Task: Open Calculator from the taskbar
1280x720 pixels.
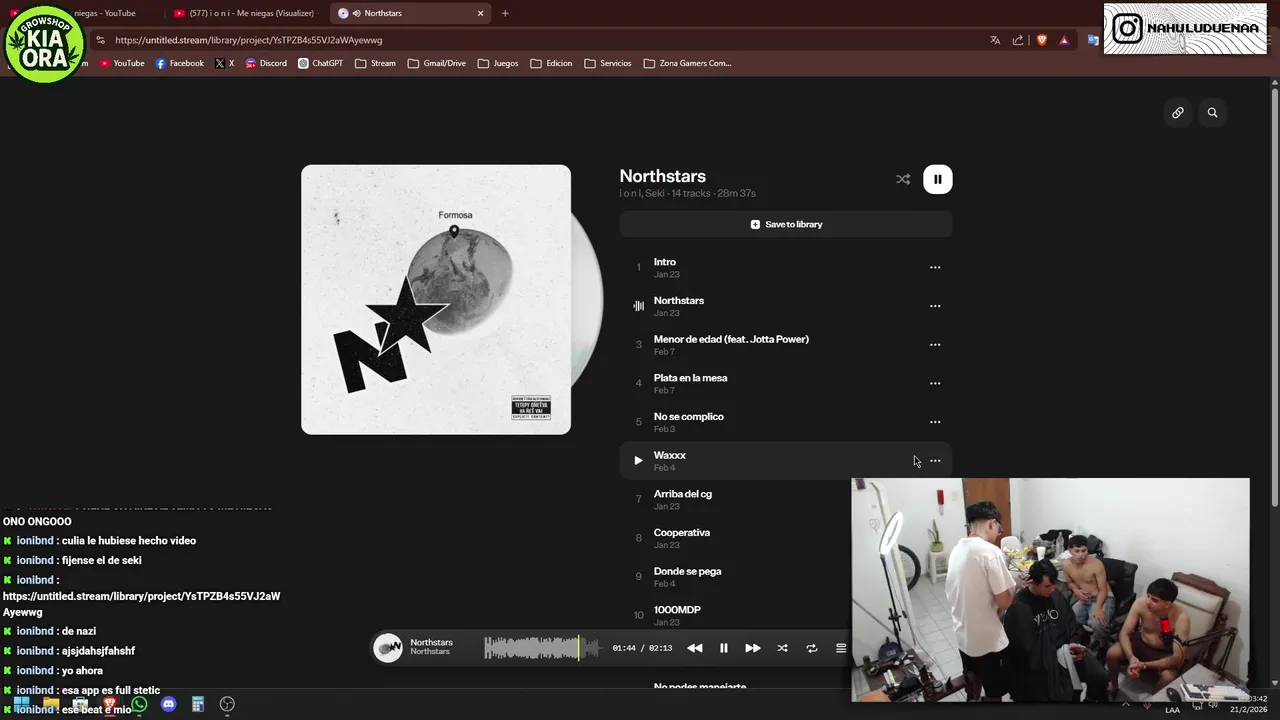Action: point(198,704)
